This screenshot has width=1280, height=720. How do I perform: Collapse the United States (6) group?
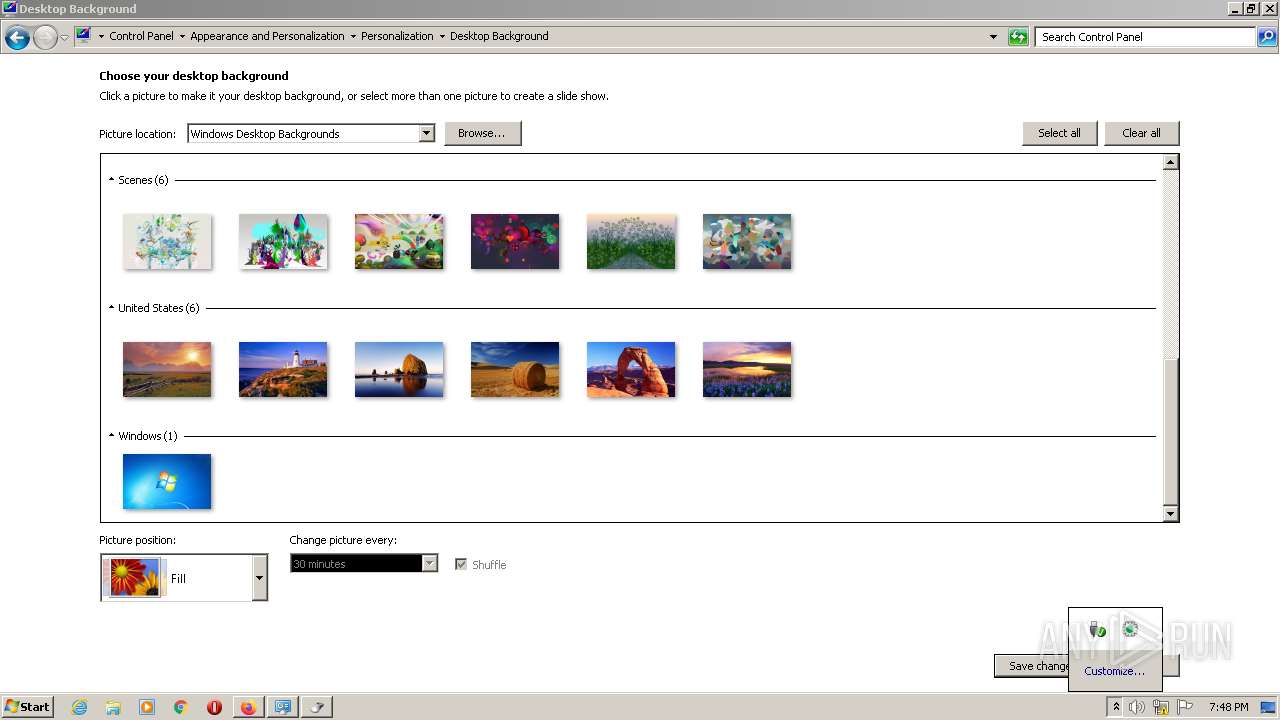pos(111,308)
